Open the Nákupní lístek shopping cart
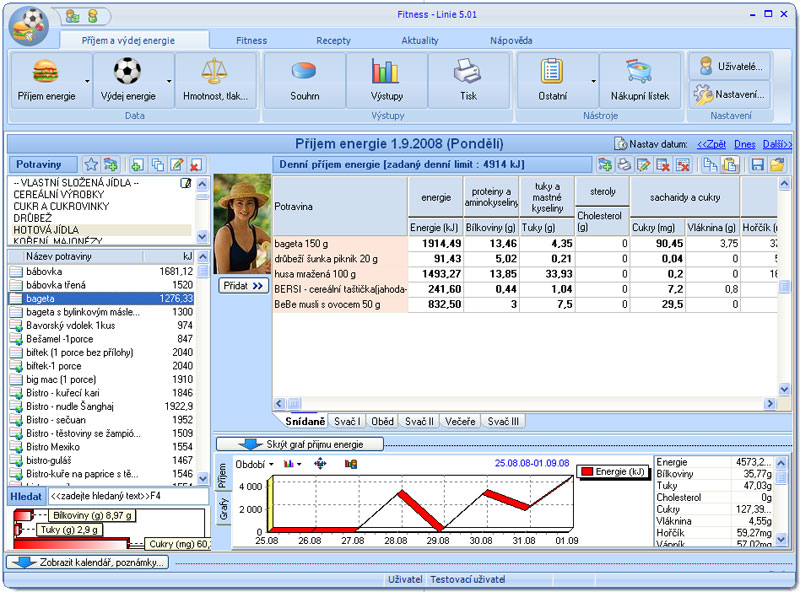This screenshot has height=592, width=800. tap(639, 71)
